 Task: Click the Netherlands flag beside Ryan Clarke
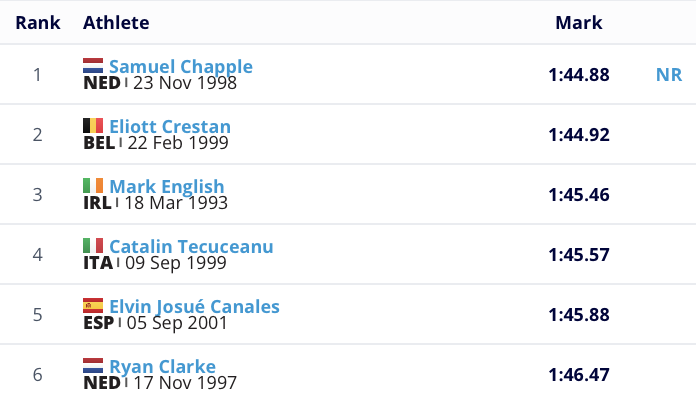point(93,365)
